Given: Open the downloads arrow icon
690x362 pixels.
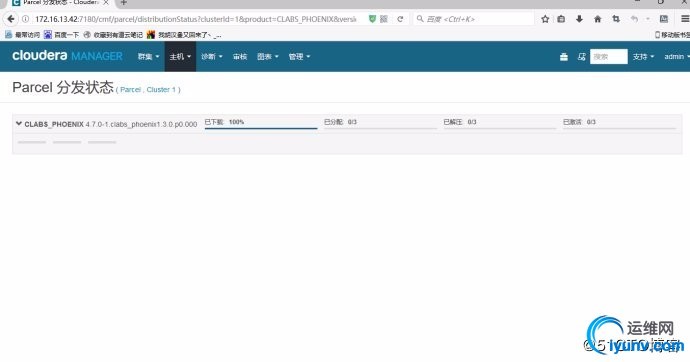Looking at the screenshot, I should coord(579,19).
